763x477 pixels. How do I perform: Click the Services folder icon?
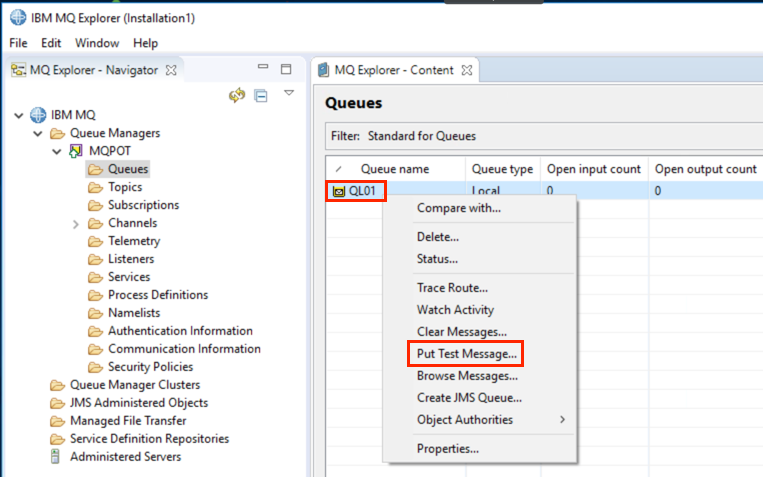coord(95,277)
